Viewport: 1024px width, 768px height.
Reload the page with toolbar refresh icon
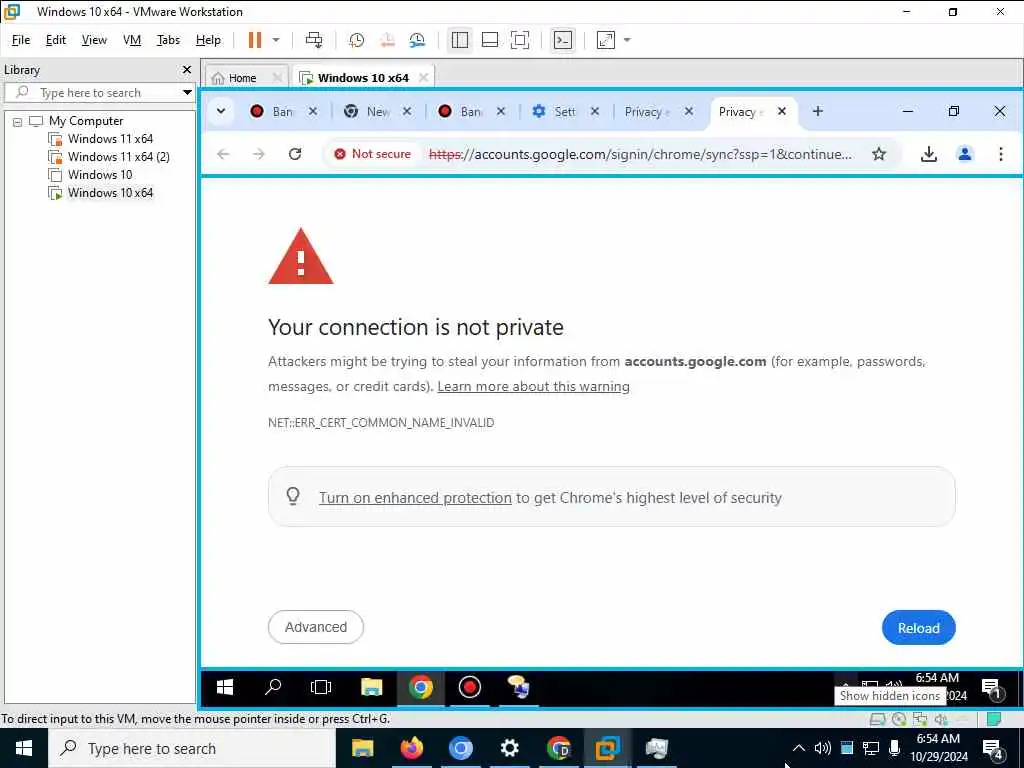[295, 154]
